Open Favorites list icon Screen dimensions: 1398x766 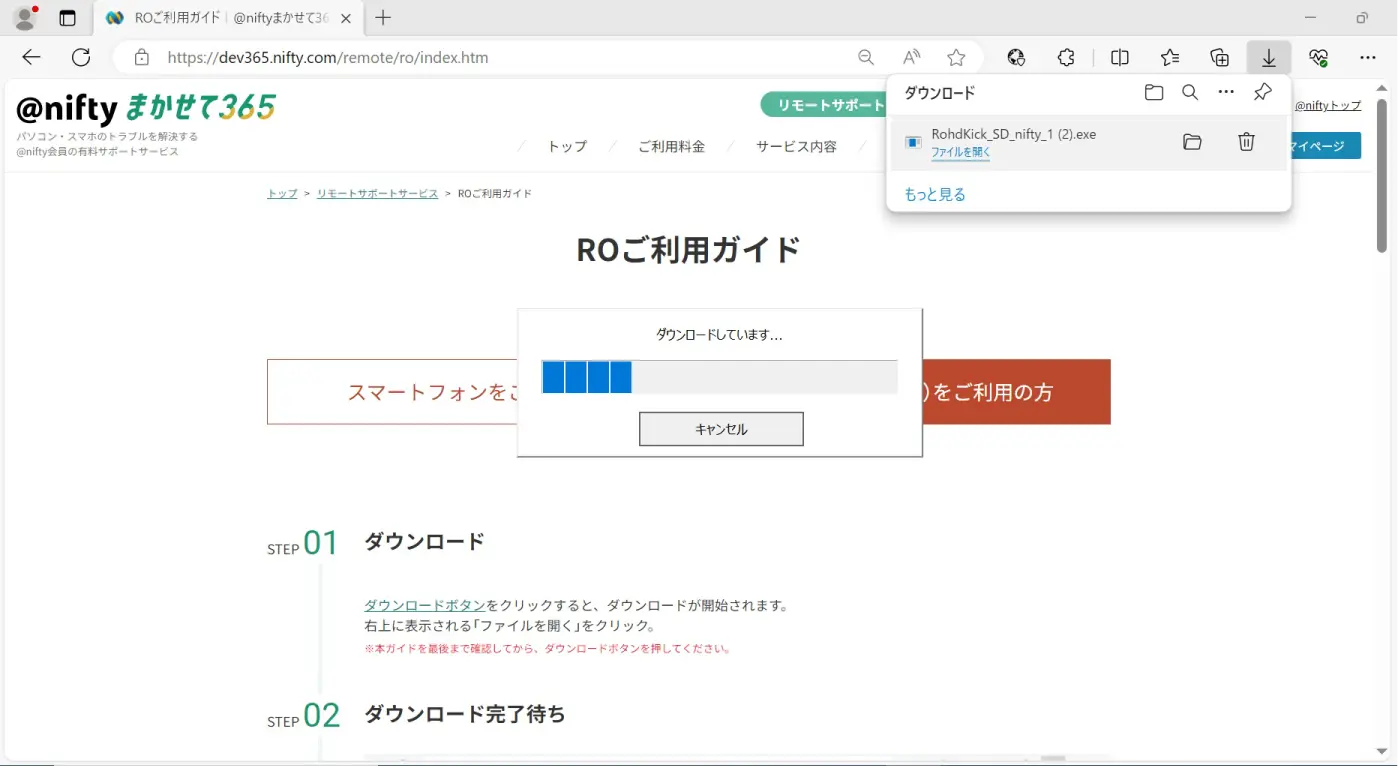point(1170,57)
